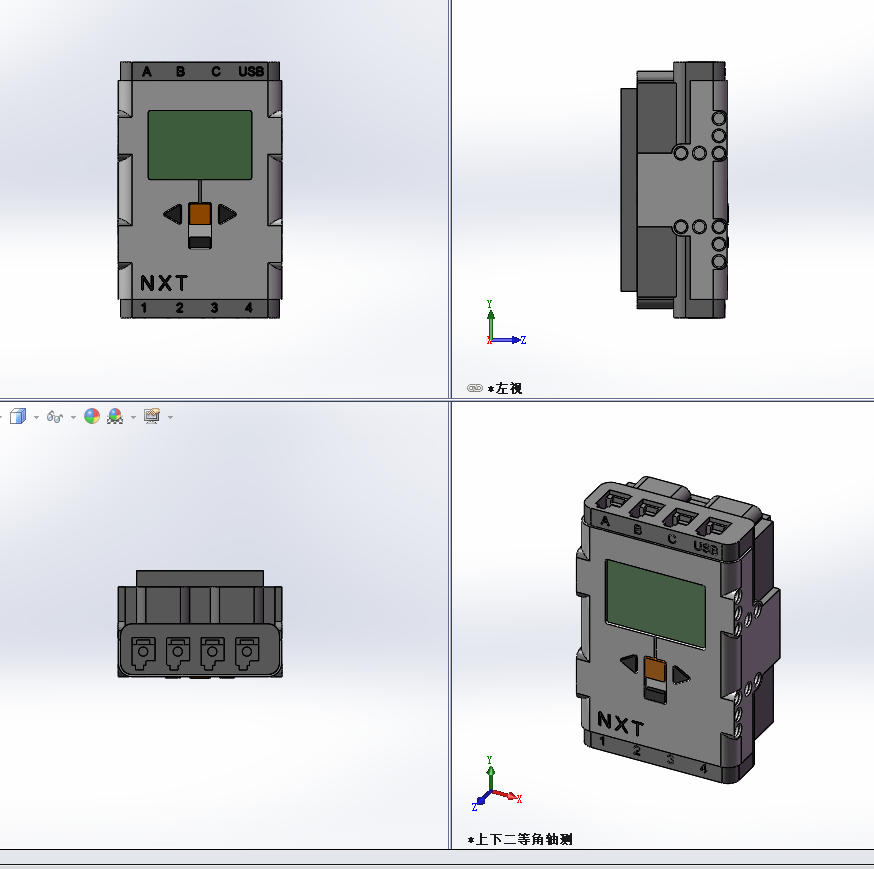Open View Settings monitor icon

pyautogui.click(x=152, y=416)
